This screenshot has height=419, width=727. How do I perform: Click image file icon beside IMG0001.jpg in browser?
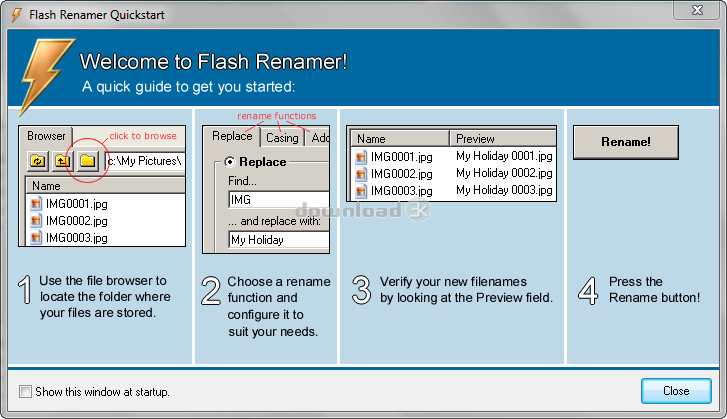pyautogui.click(x=36, y=203)
